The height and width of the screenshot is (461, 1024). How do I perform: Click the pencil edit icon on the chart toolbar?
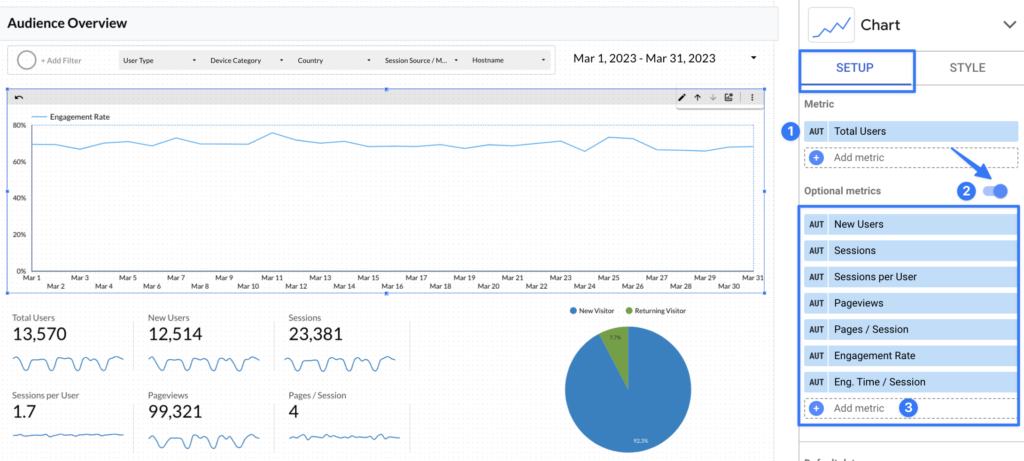tap(682, 97)
